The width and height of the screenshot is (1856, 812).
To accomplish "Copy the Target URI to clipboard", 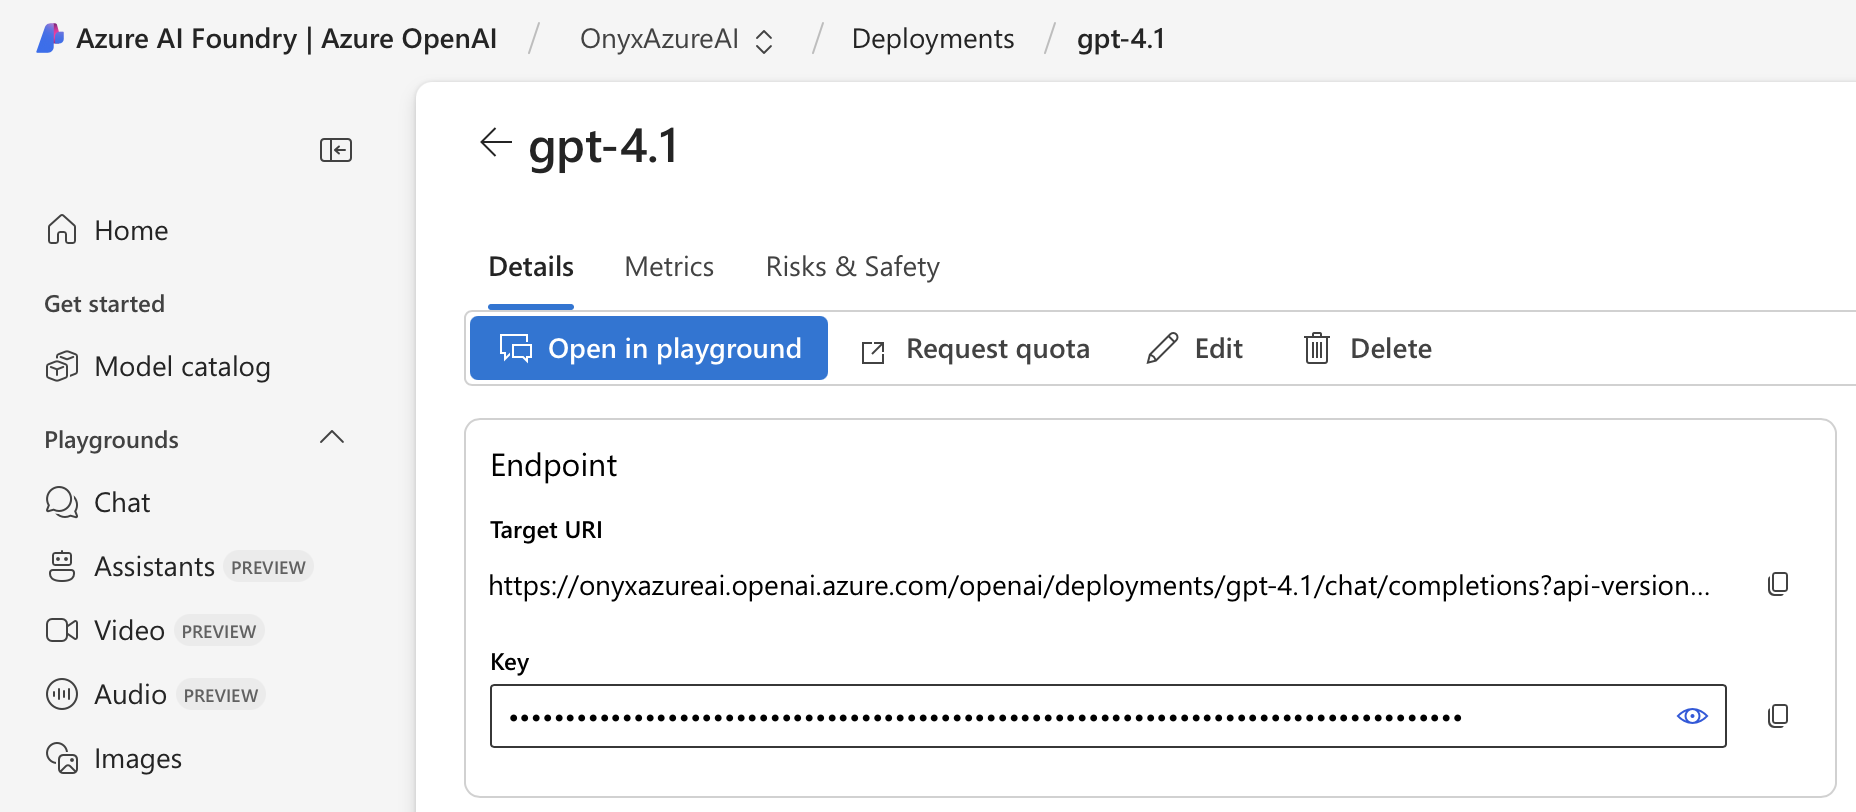I will [1777, 584].
